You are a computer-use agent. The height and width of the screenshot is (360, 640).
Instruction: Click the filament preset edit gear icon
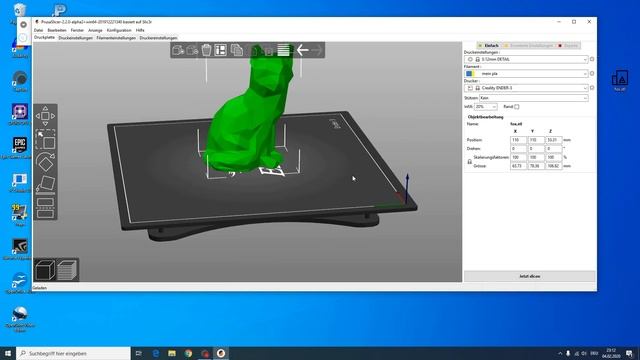592,73
